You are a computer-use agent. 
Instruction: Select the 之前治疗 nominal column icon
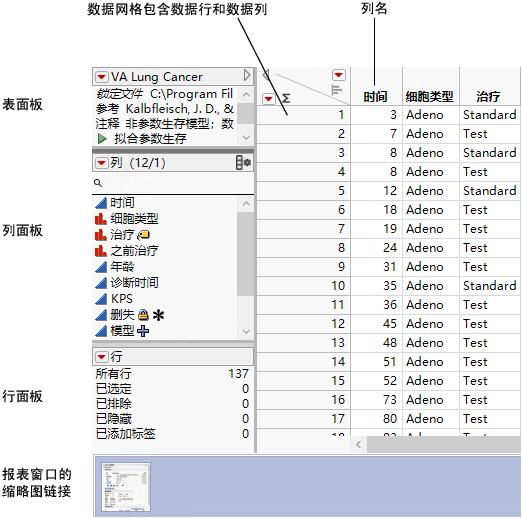(101, 251)
